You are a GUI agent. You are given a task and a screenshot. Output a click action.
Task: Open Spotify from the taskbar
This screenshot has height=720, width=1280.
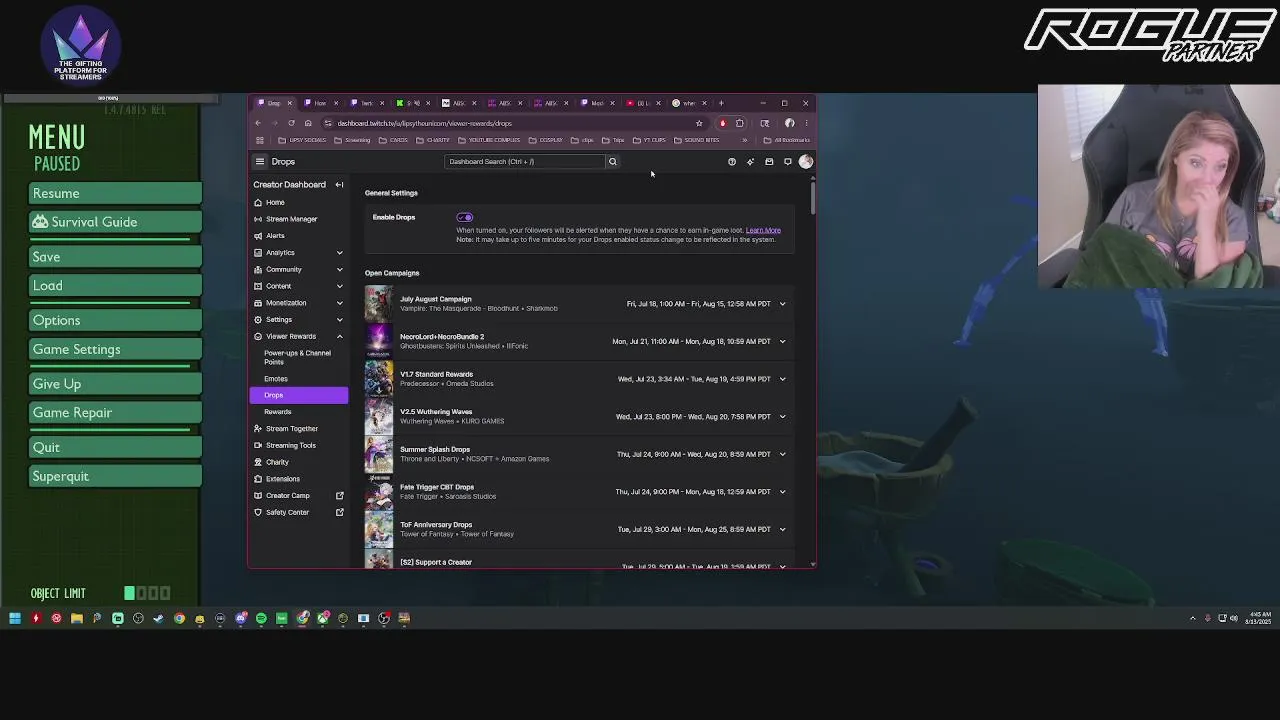tap(261, 619)
